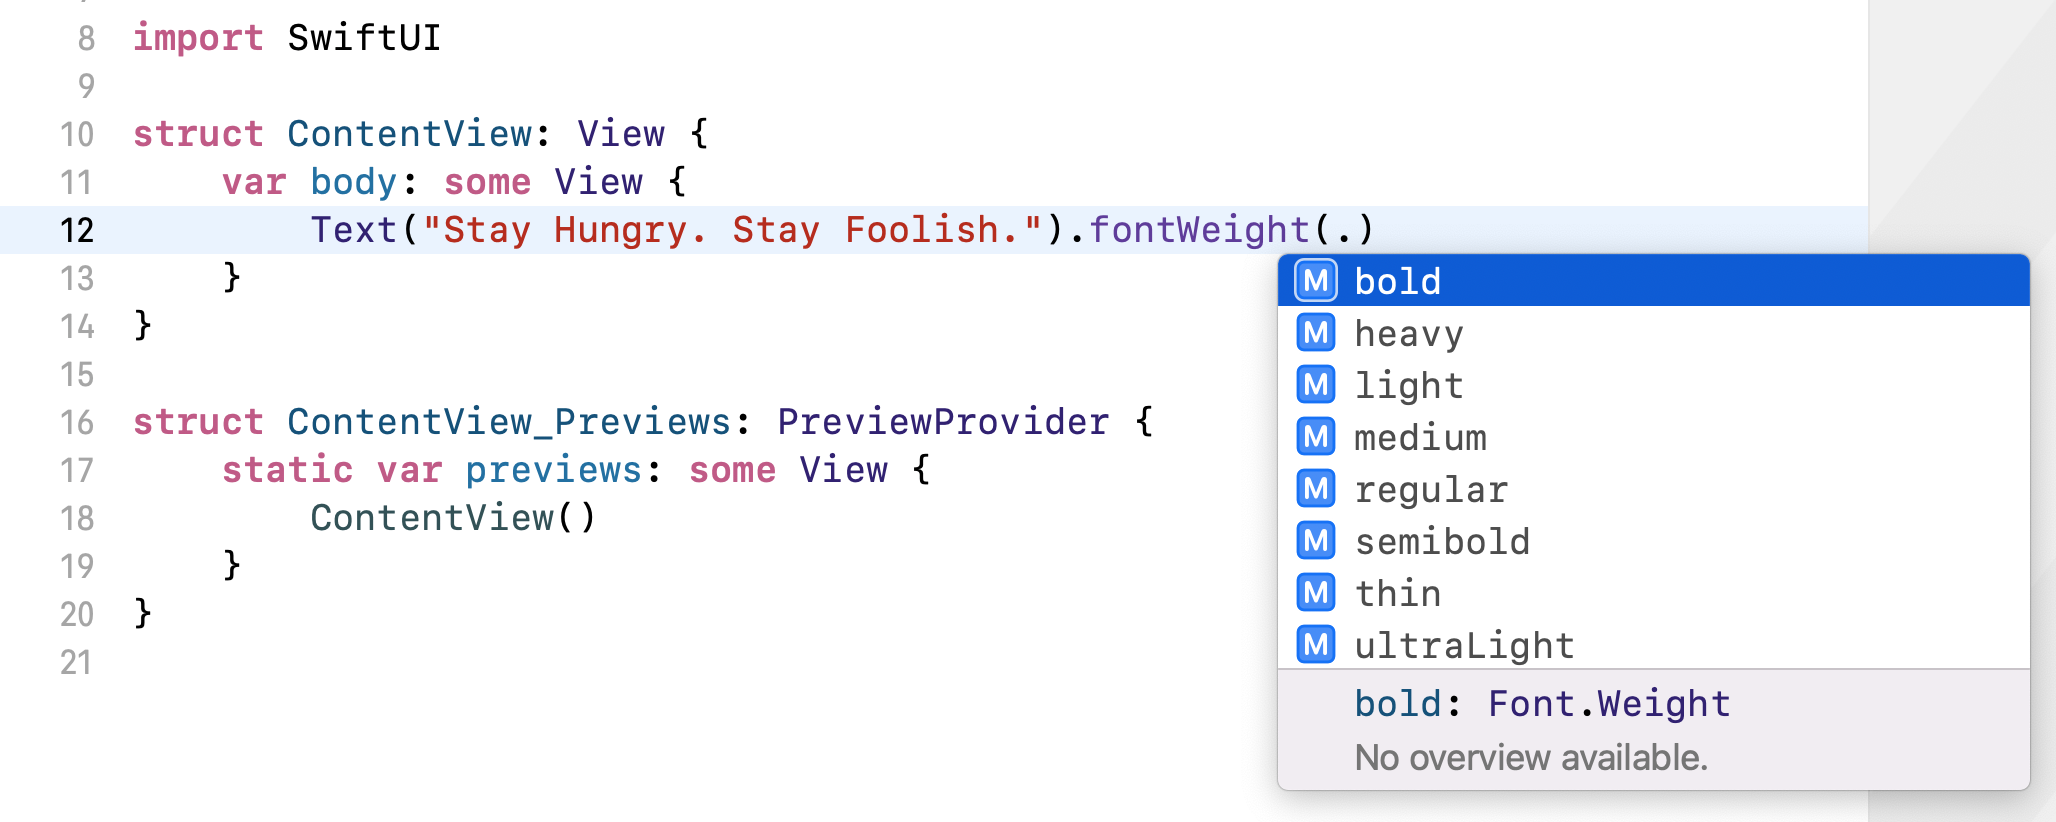Select the heavy font weight suggestion
2056x822 pixels.
click(x=1408, y=333)
